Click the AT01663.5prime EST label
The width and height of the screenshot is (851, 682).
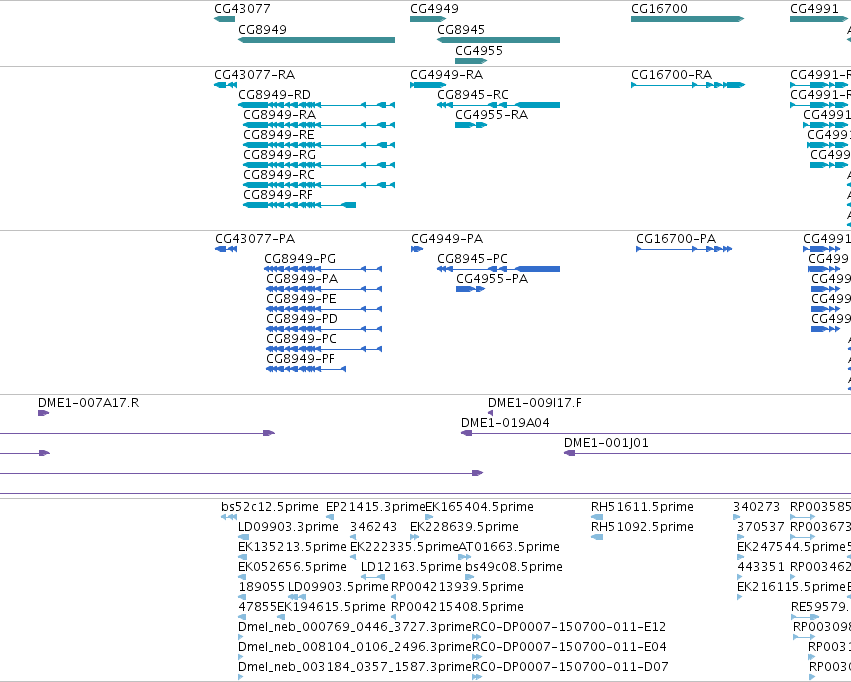coord(509,547)
